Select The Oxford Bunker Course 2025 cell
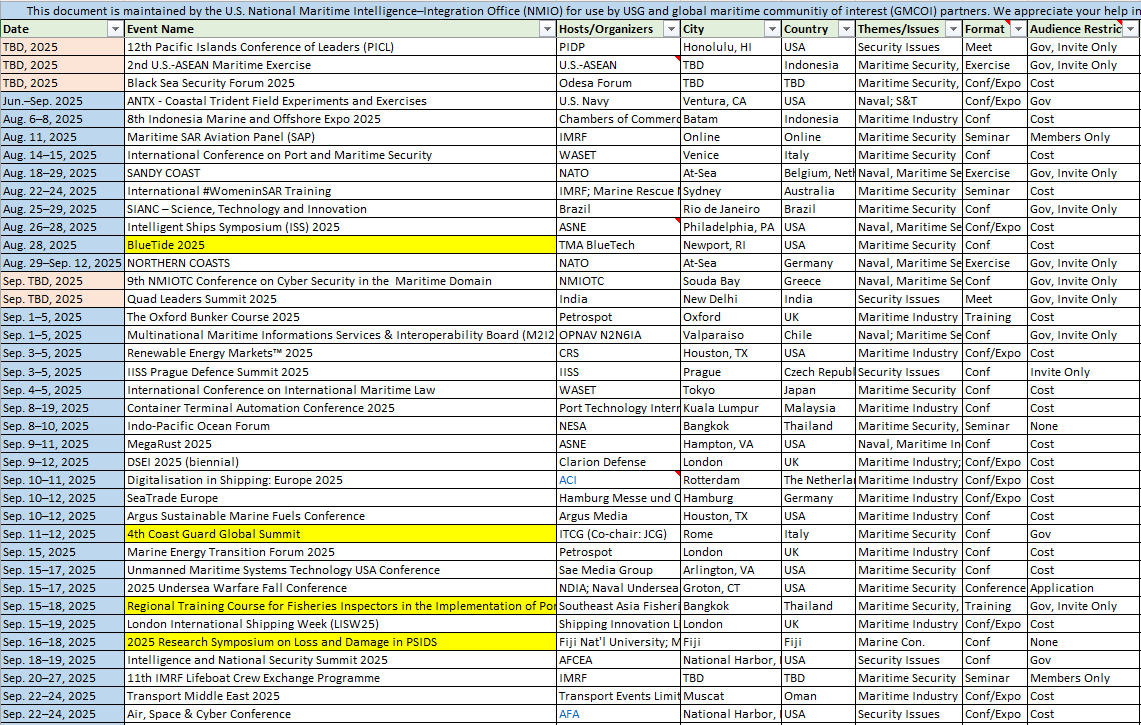Viewport: 1141px width, 725px height. [x=341, y=317]
